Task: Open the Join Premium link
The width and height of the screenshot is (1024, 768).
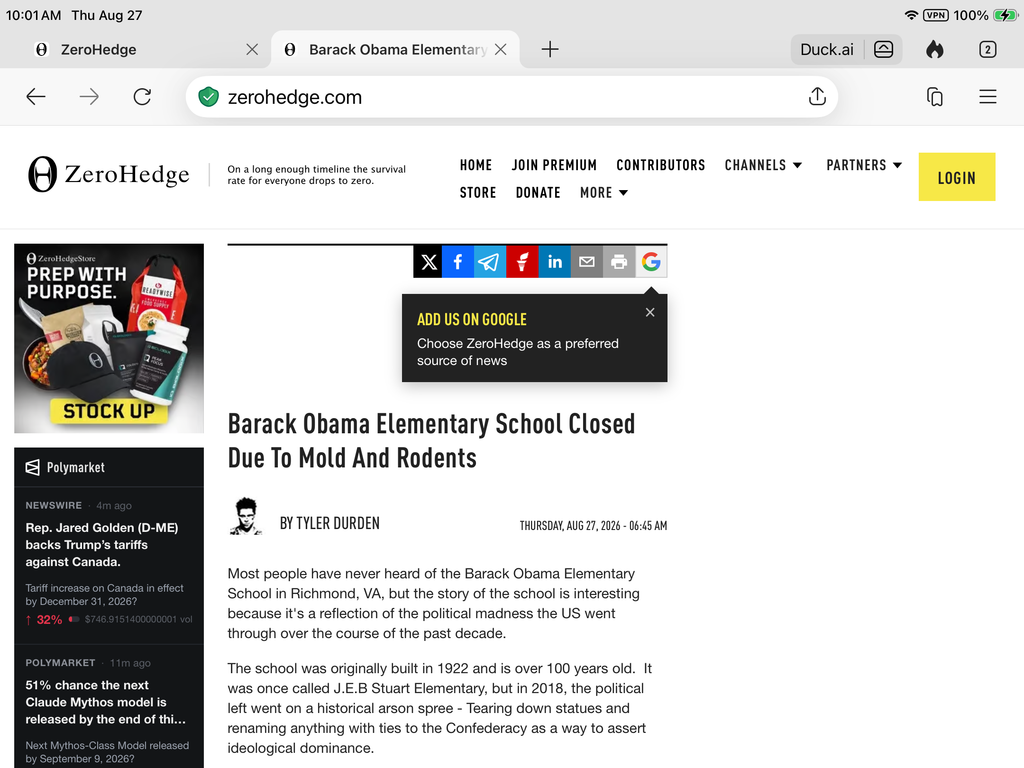Action: tap(554, 165)
